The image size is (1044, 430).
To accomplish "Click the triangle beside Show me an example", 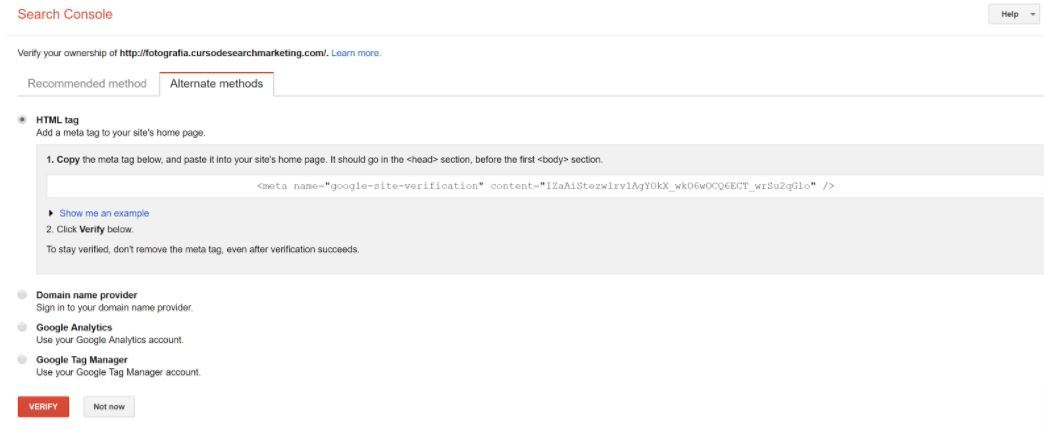I will [x=51, y=214].
